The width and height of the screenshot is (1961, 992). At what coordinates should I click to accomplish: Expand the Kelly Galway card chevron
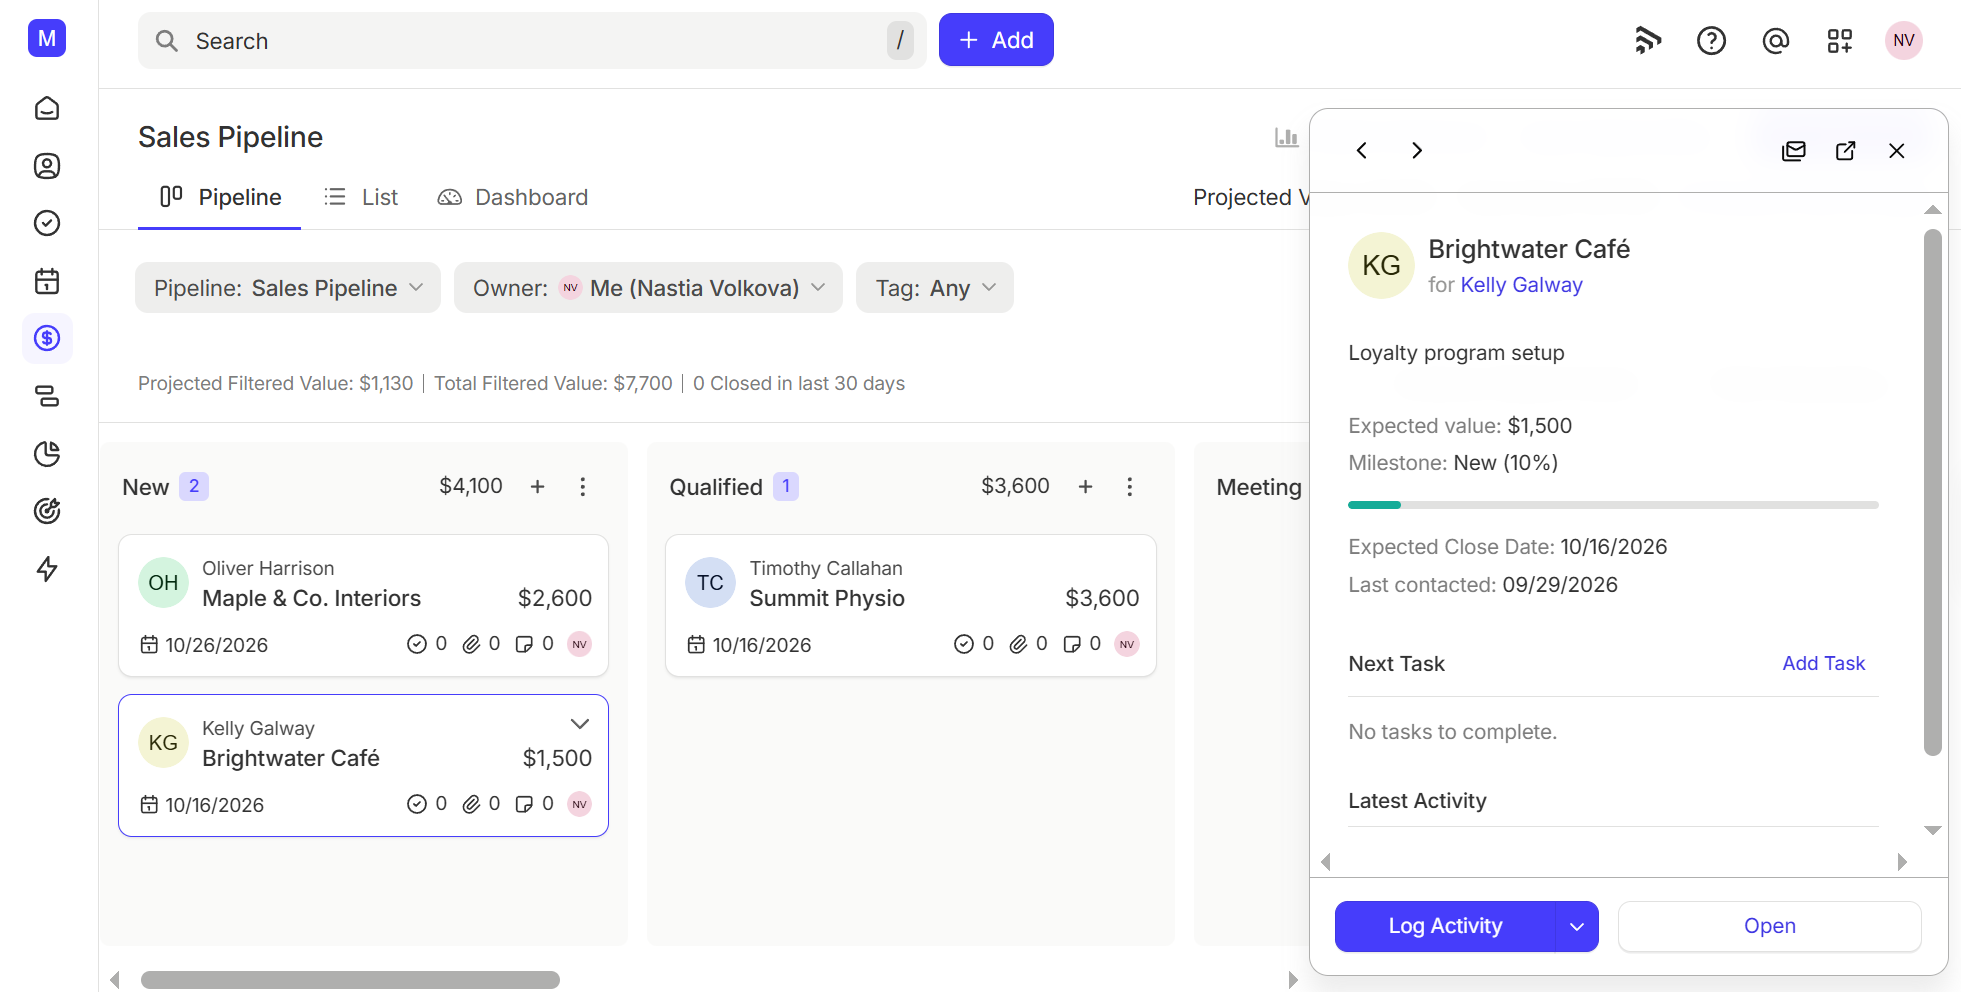tap(580, 724)
